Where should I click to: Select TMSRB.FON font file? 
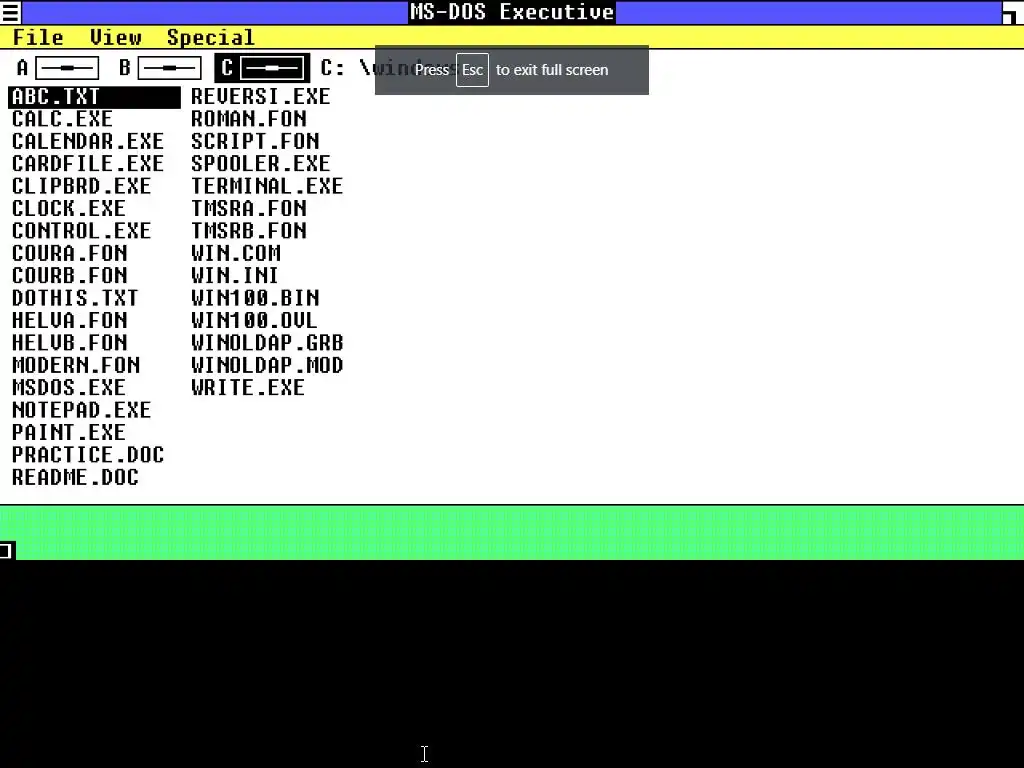[249, 231]
